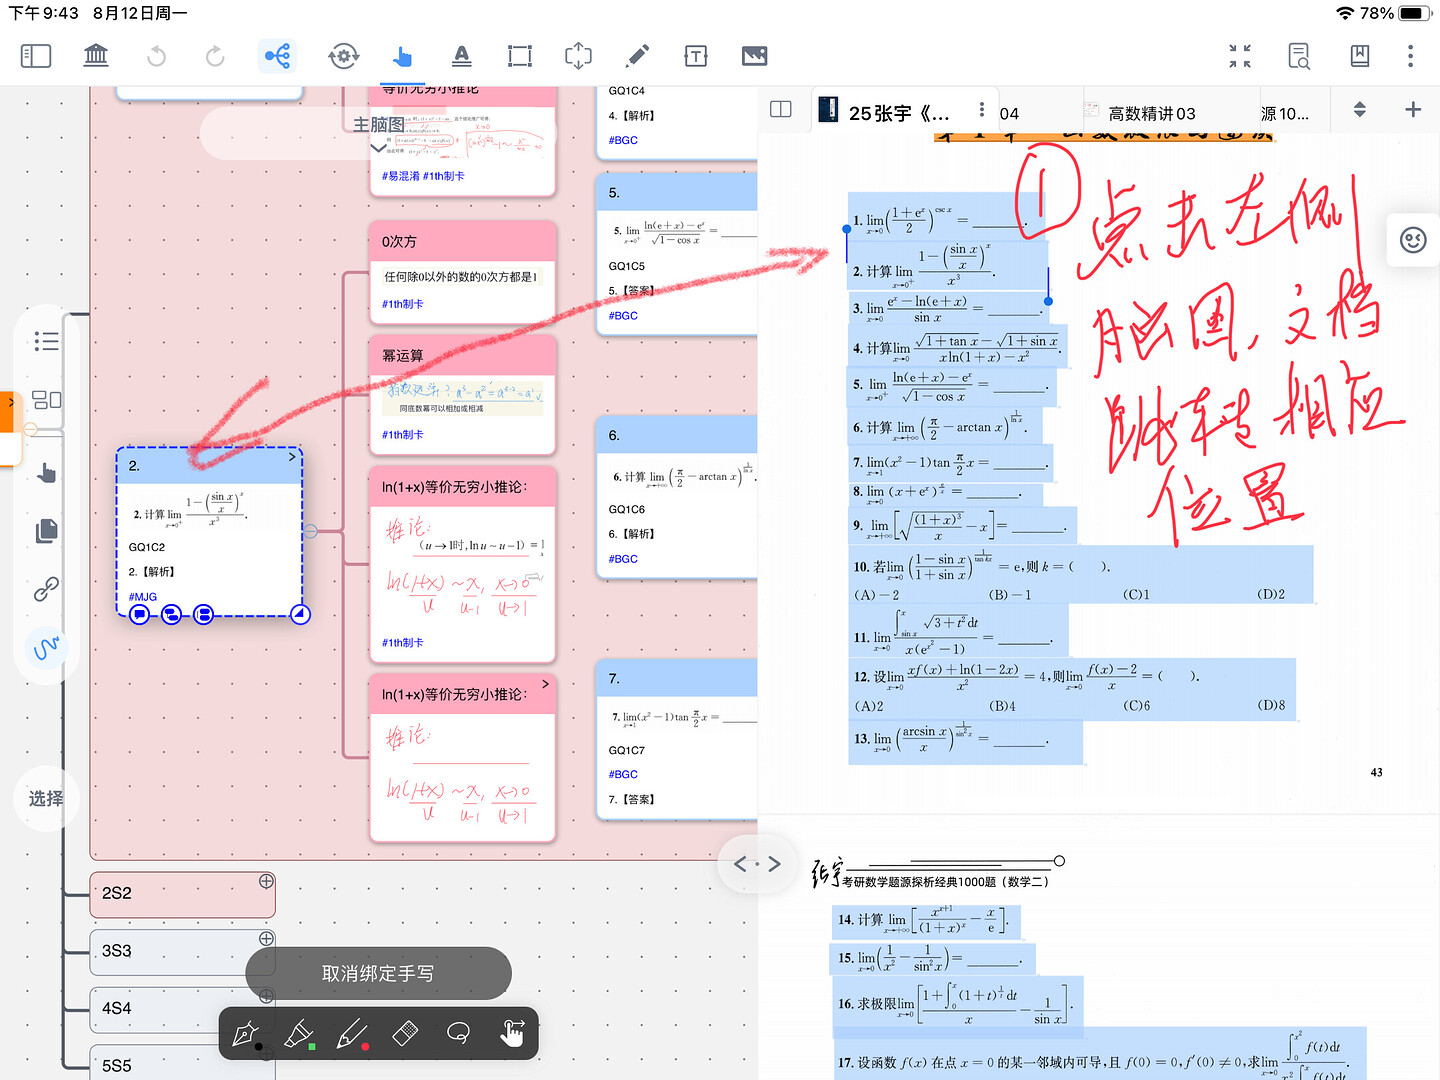Click the undo arrow
This screenshot has width=1440, height=1080.
[156, 56]
